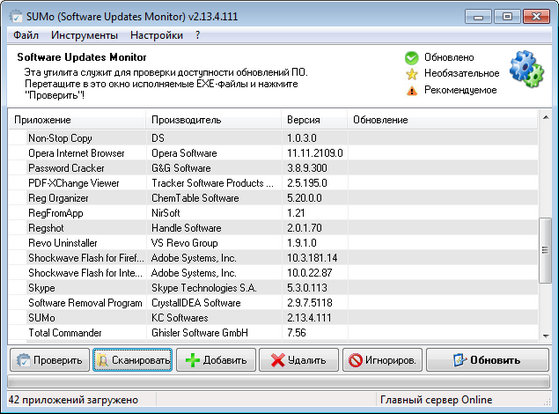Viewport: 559px width, 414px height.
Task: Click the list scrollbar down arrow
Action: (x=545, y=336)
